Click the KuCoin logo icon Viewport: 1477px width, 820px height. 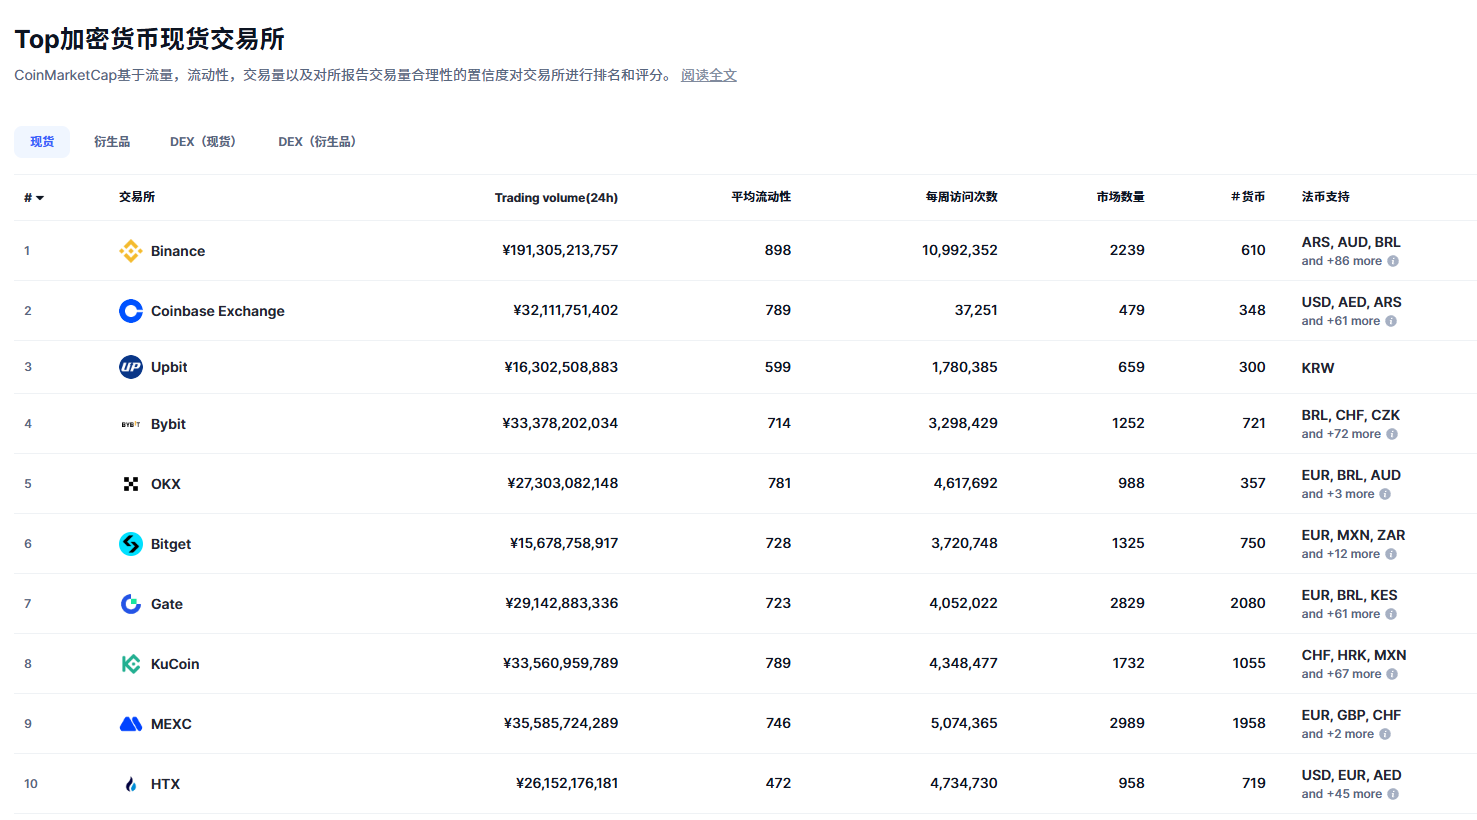pos(130,664)
